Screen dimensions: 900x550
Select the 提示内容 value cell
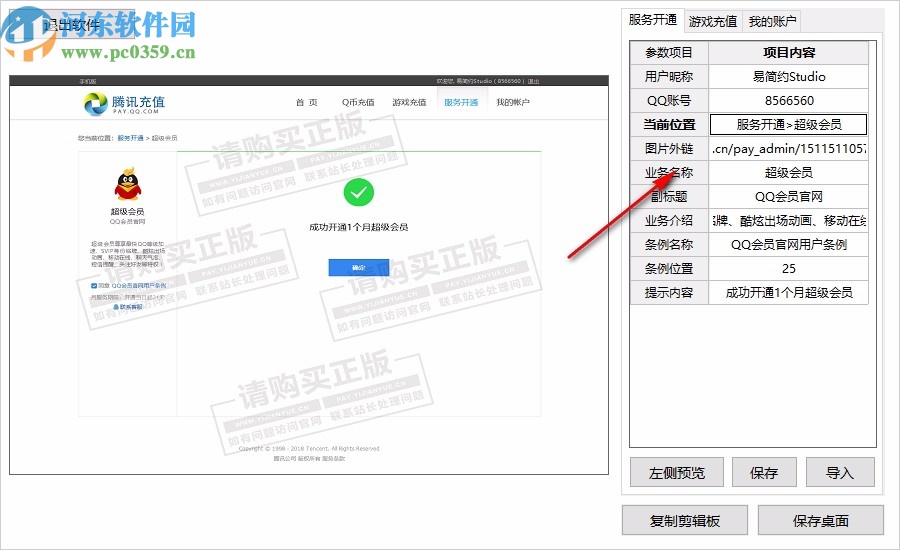789,293
